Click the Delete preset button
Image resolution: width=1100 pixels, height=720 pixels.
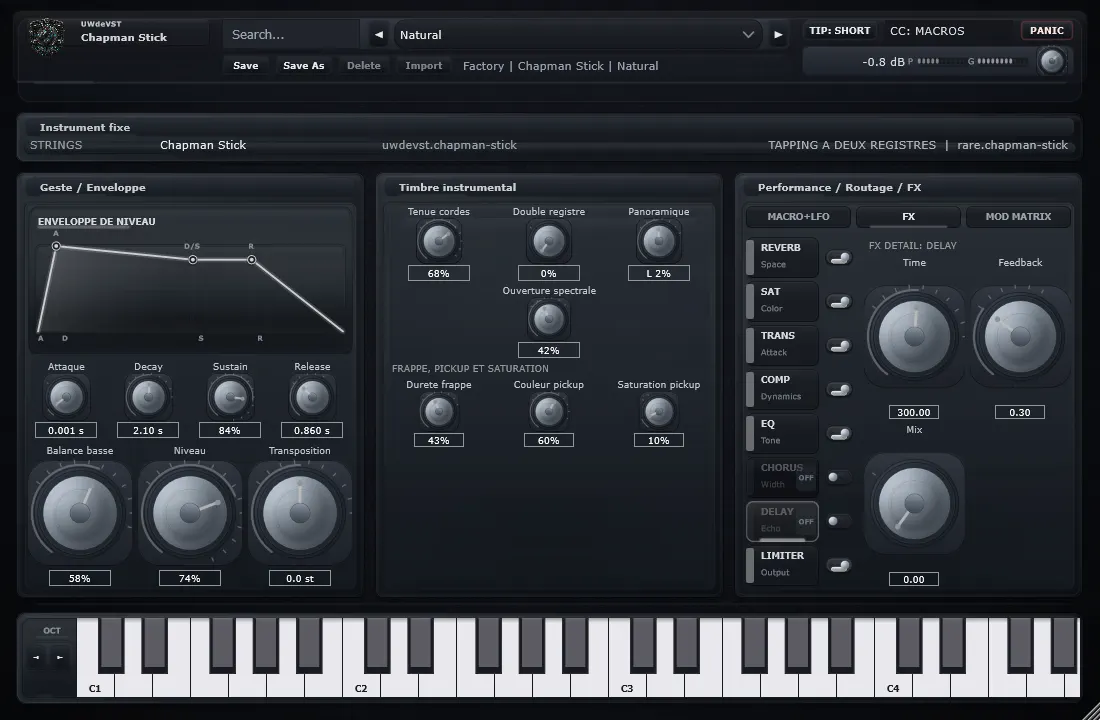pyautogui.click(x=363, y=65)
